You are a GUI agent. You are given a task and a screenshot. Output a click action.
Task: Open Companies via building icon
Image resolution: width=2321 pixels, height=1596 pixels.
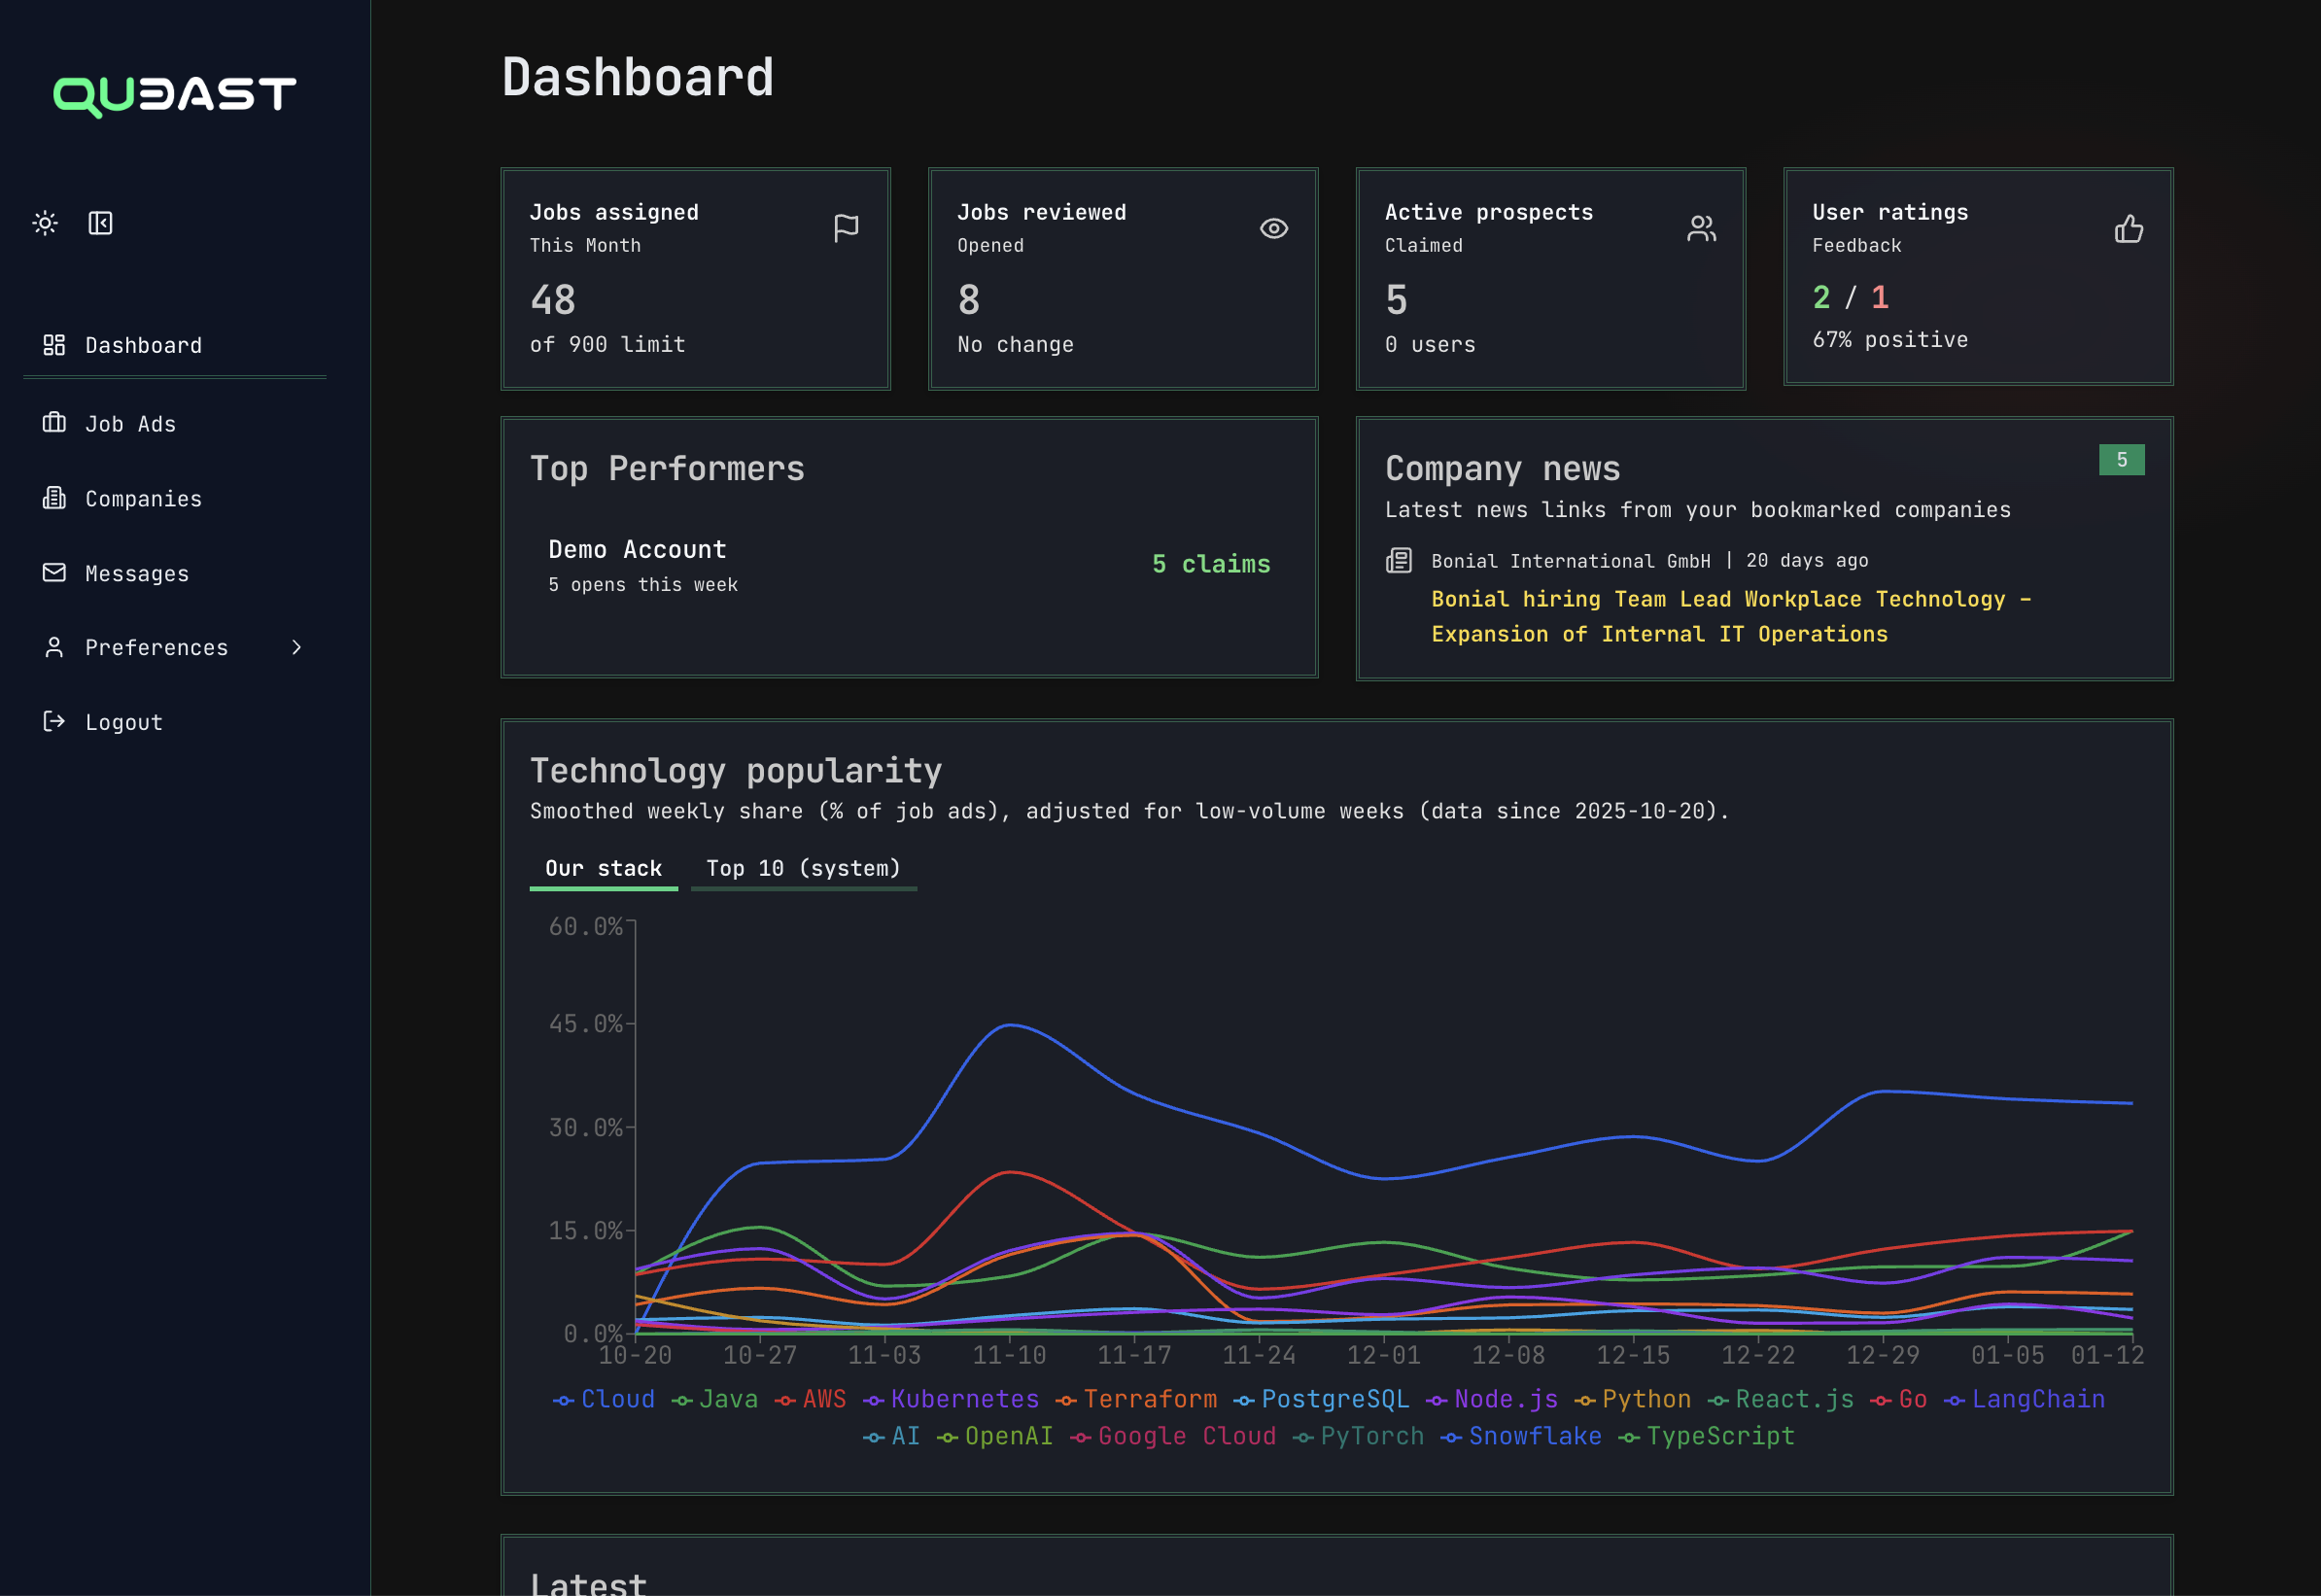point(53,498)
